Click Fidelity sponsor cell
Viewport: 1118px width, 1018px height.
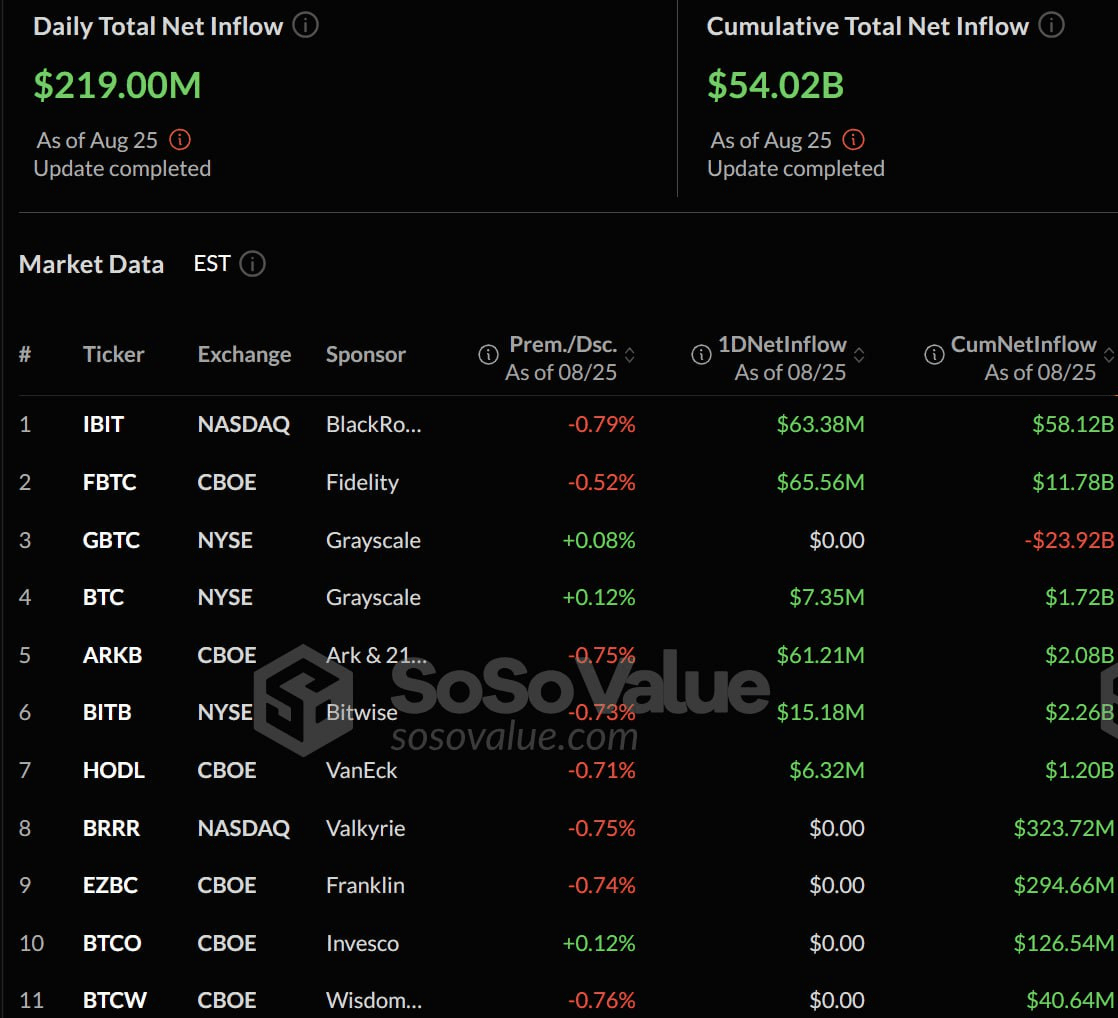click(x=362, y=483)
